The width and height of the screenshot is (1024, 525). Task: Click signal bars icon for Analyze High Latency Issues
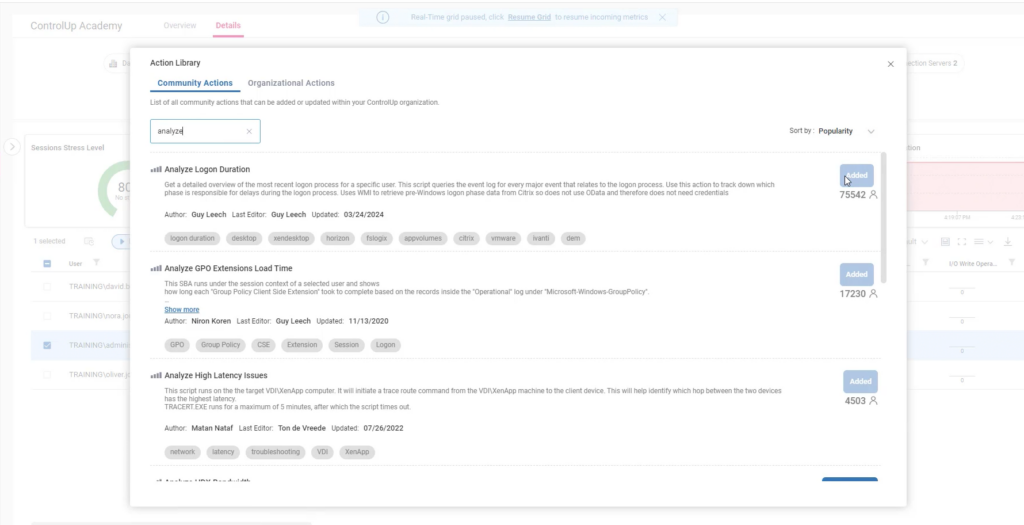156,376
